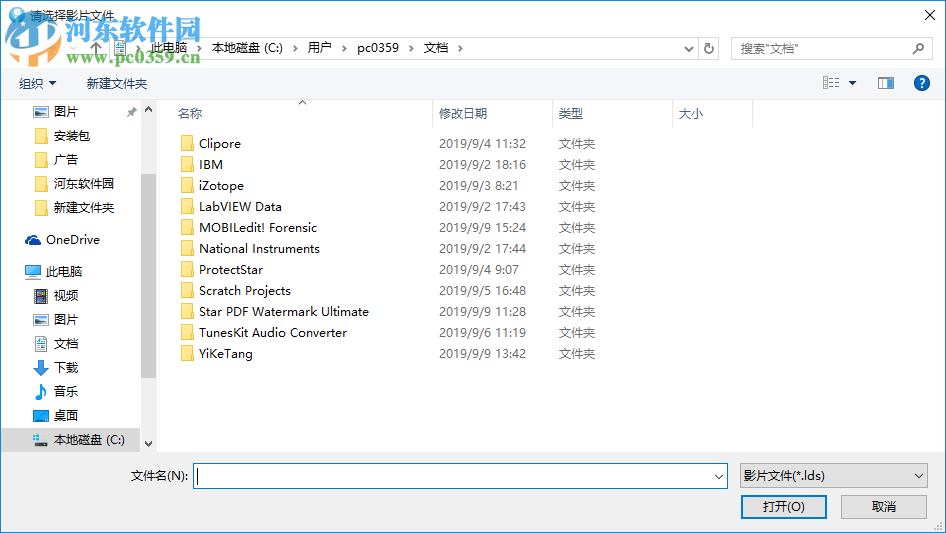Click the IBM folder icon
Screen dimensions: 946x533
click(x=187, y=165)
